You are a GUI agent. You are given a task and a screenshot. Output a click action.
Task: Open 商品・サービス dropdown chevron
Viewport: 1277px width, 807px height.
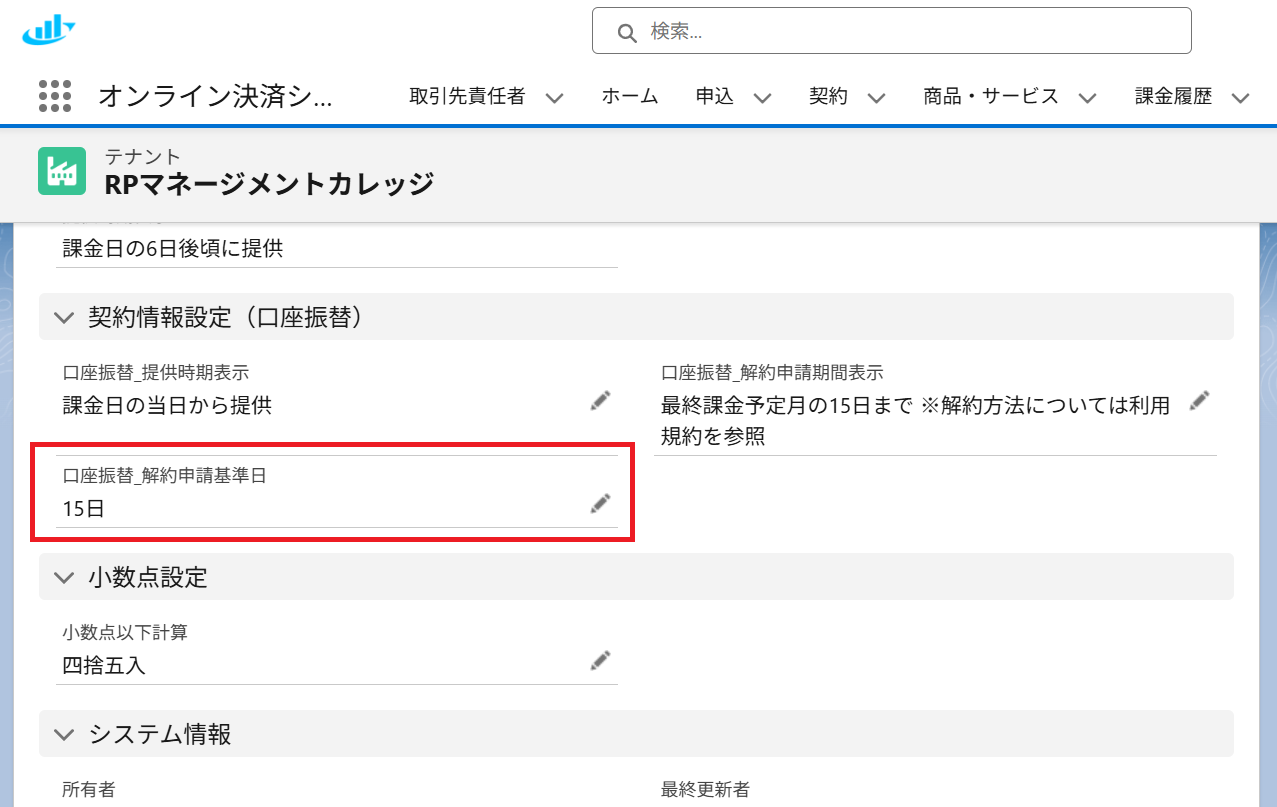1087,98
